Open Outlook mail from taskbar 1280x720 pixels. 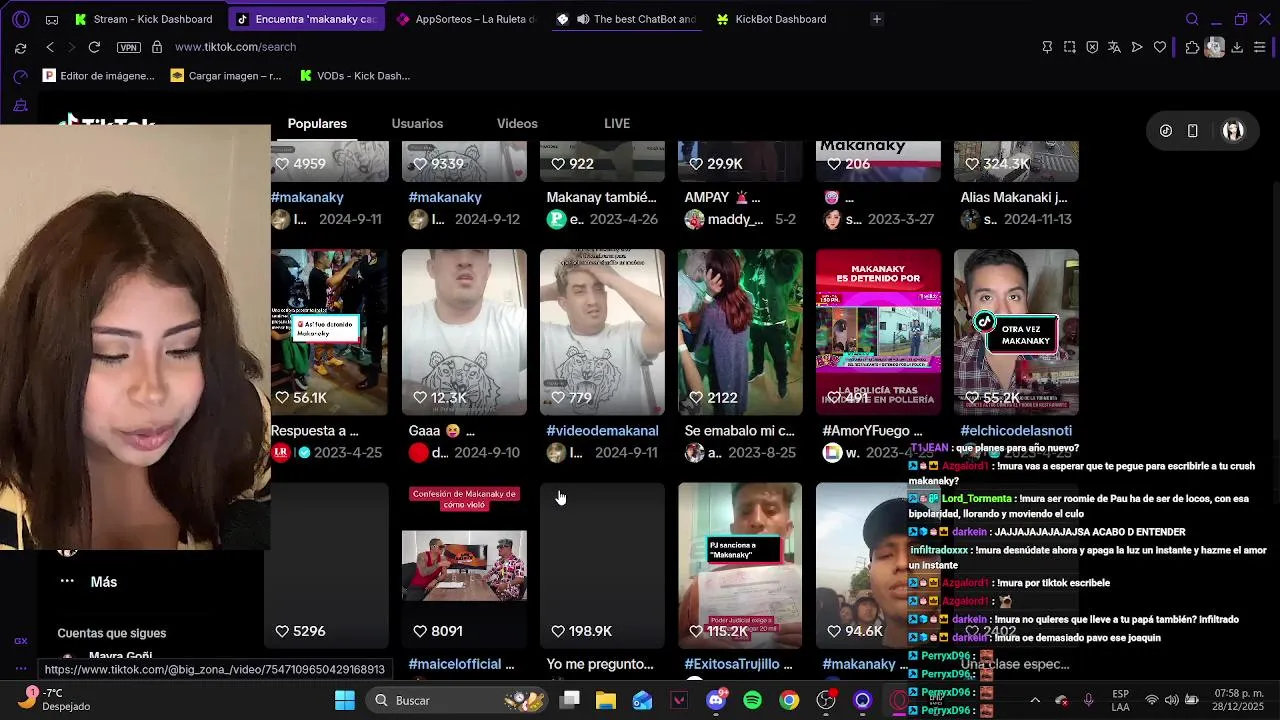(642, 700)
